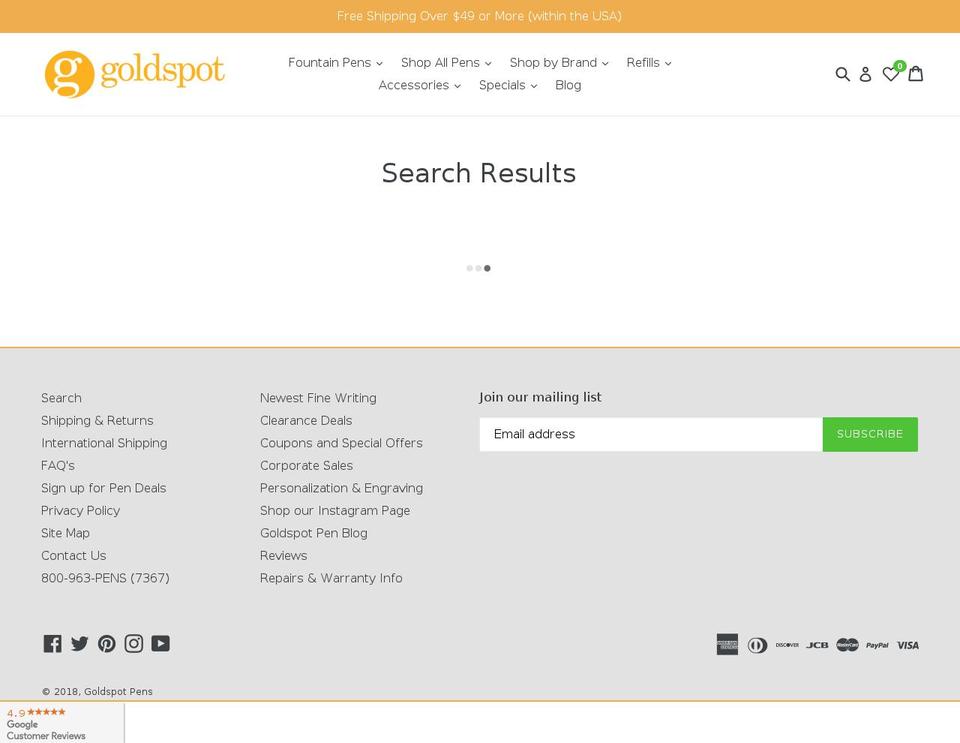
Task: Expand the Fountain Pens menu
Action: coord(335,62)
